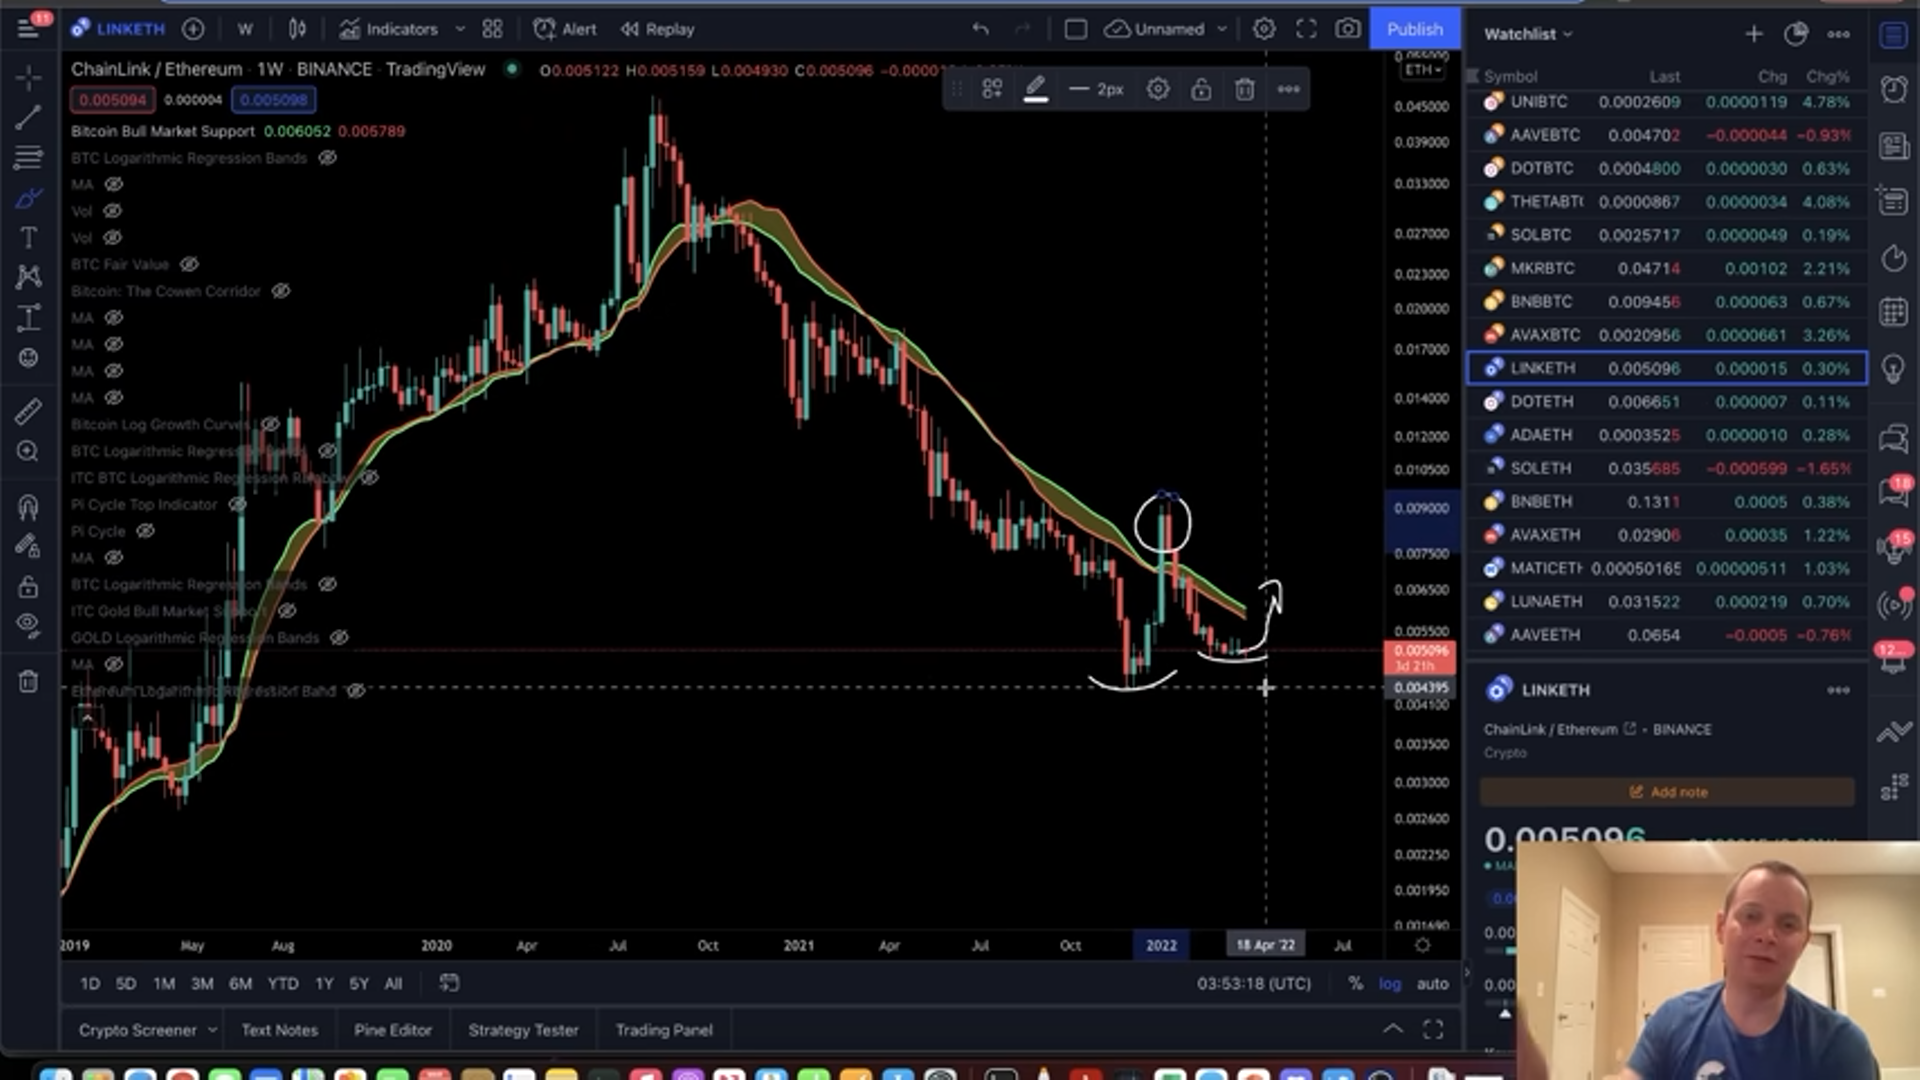Image resolution: width=1920 pixels, height=1080 pixels.
Task: Select the brush drawing tool
Action: [x=28, y=198]
